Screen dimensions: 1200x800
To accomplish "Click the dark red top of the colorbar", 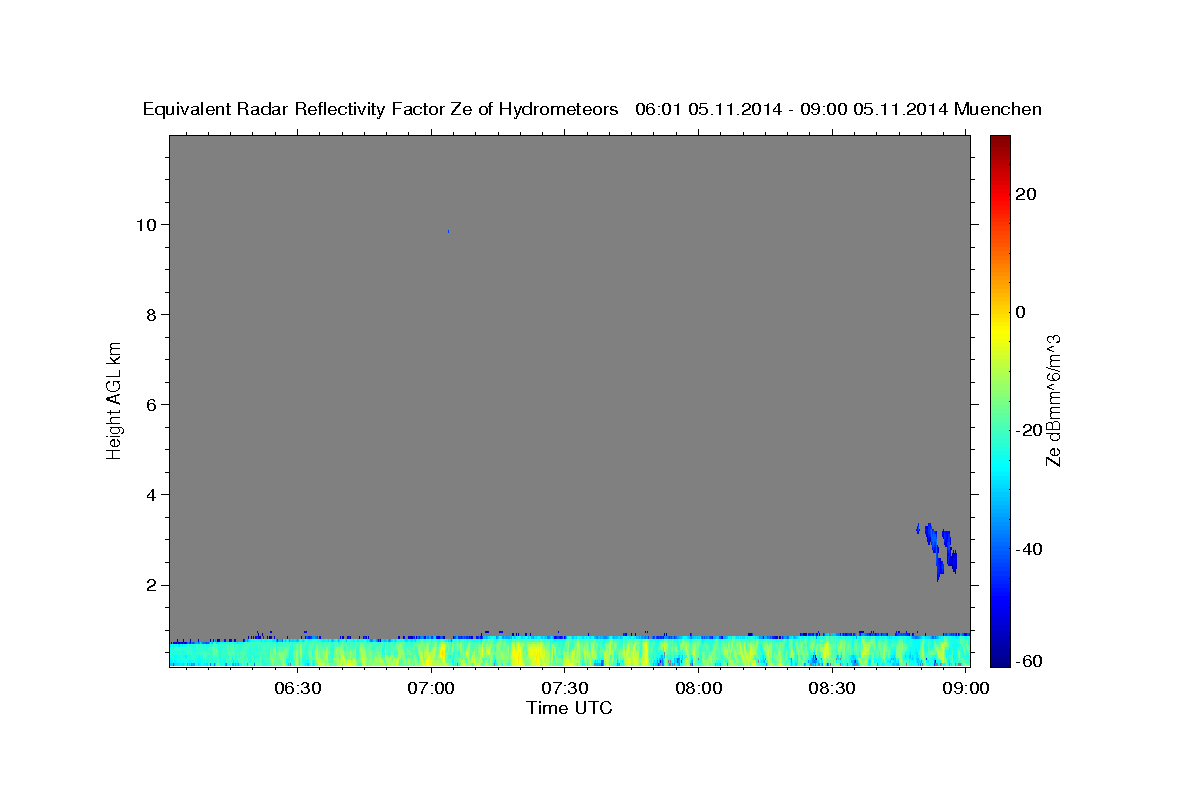I will (1001, 143).
